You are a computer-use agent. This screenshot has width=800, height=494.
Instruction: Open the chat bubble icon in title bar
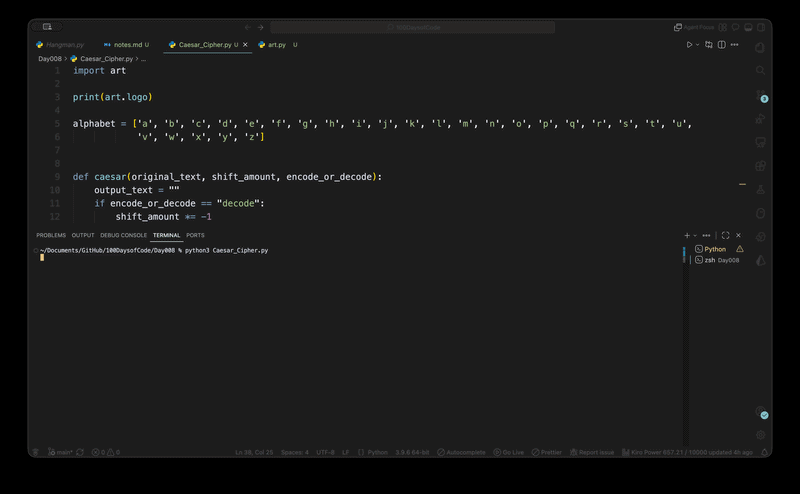tap(736, 28)
